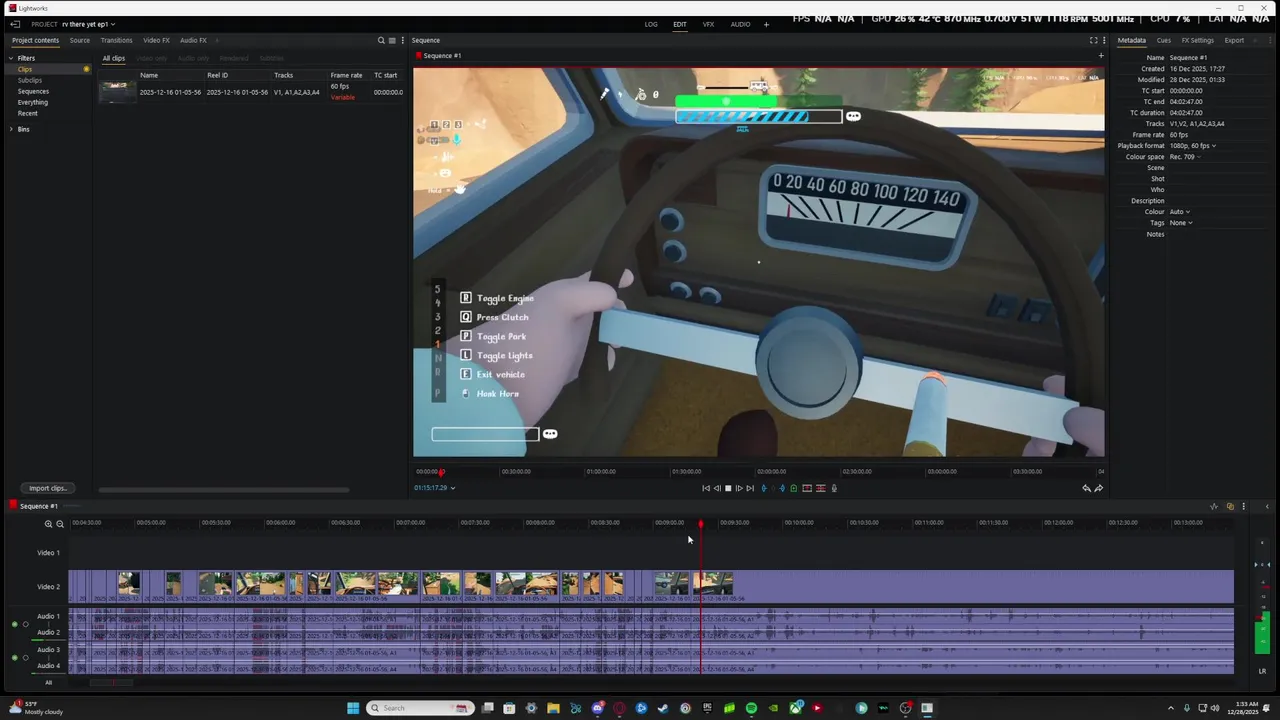Click the Windows Start button
The image size is (1280, 720).
[353, 708]
